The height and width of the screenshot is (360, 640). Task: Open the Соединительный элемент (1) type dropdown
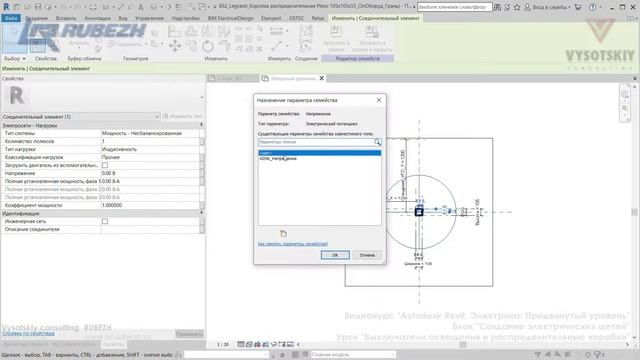coord(81,117)
